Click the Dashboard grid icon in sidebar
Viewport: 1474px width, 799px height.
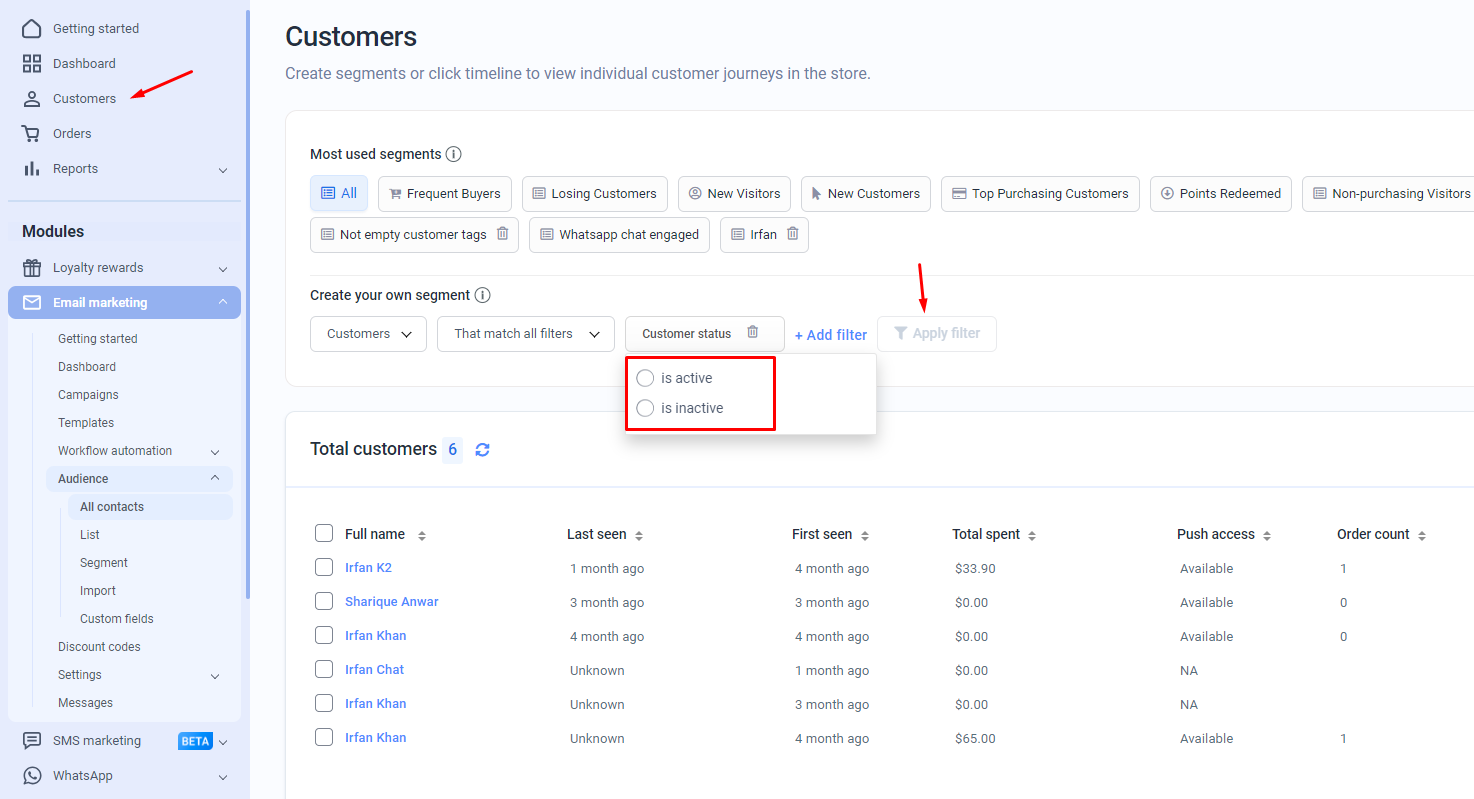point(32,63)
